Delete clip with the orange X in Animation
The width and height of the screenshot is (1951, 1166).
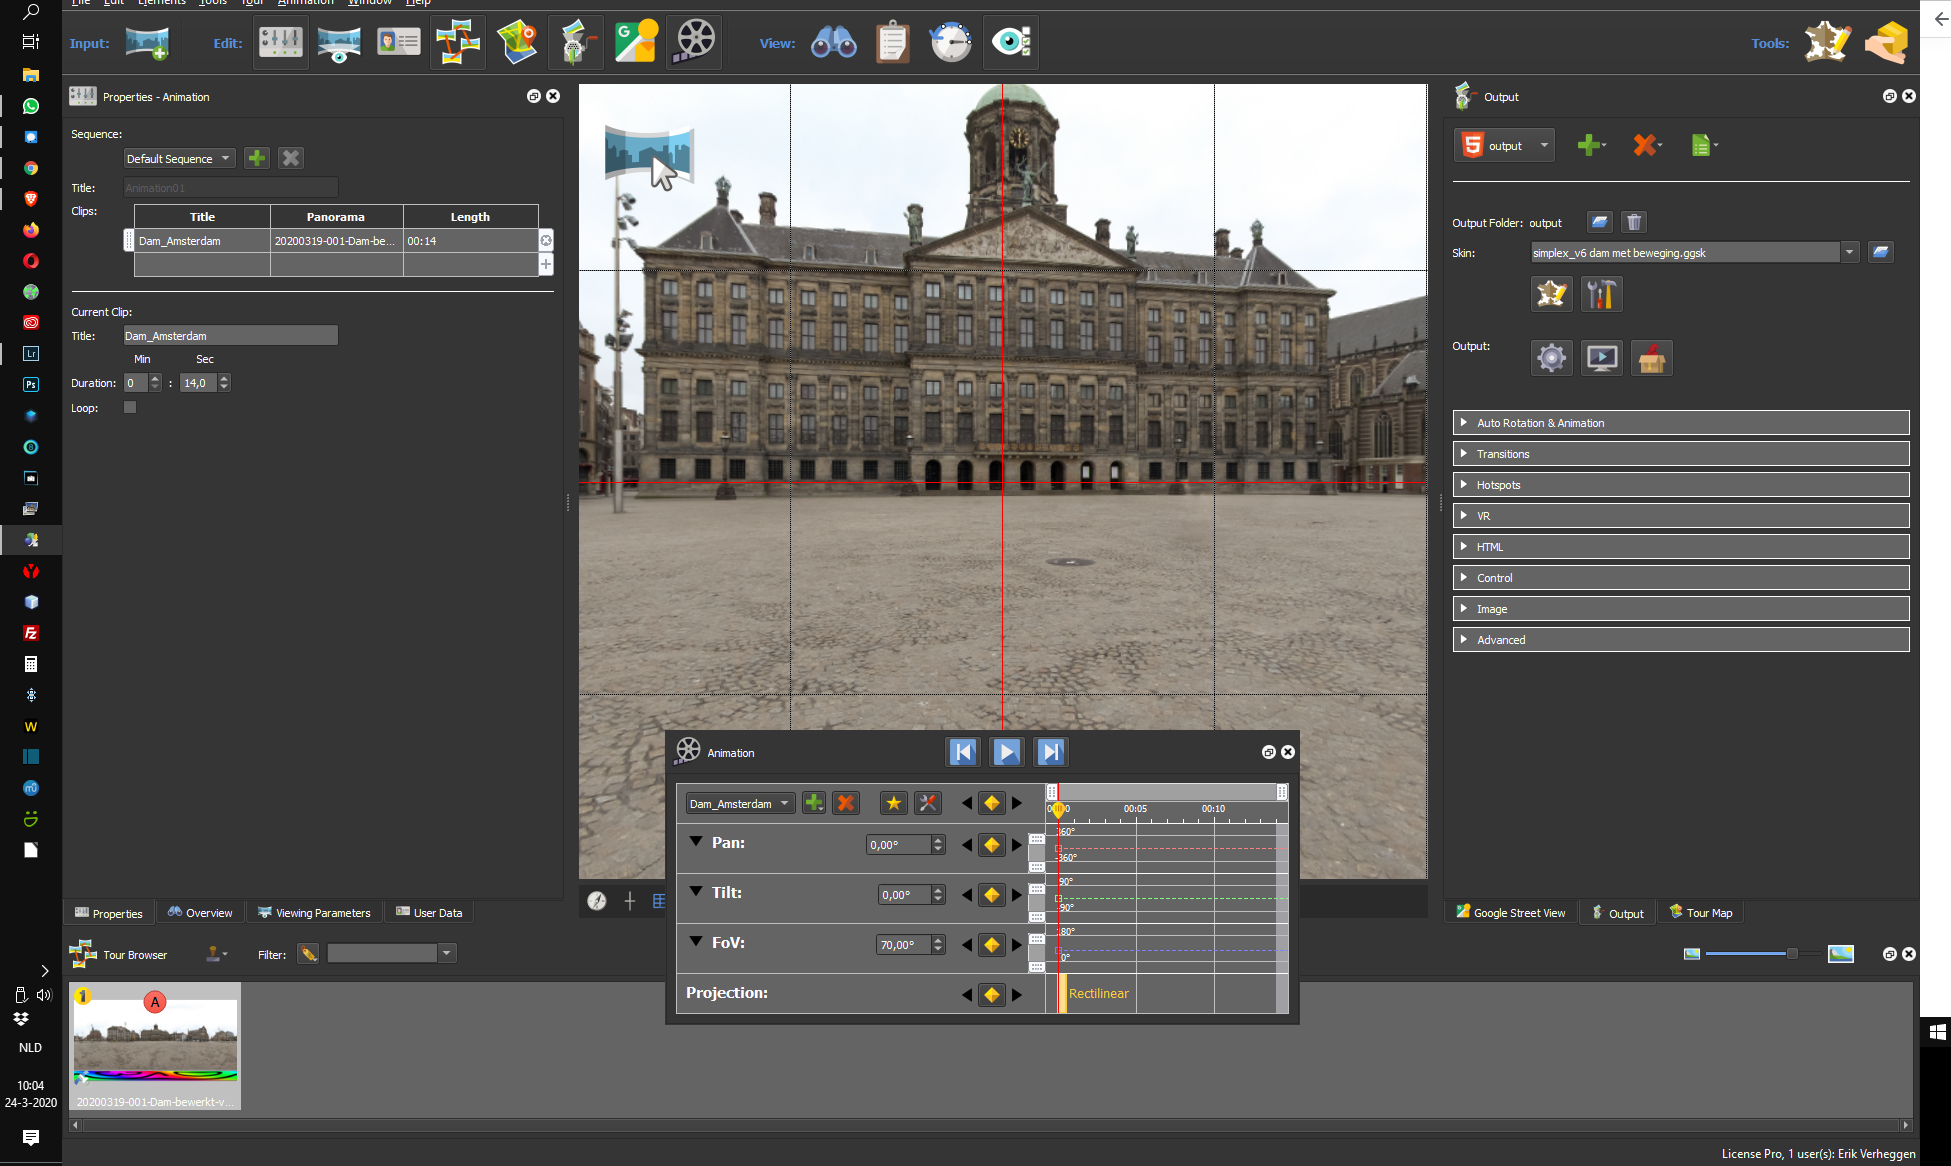(846, 803)
